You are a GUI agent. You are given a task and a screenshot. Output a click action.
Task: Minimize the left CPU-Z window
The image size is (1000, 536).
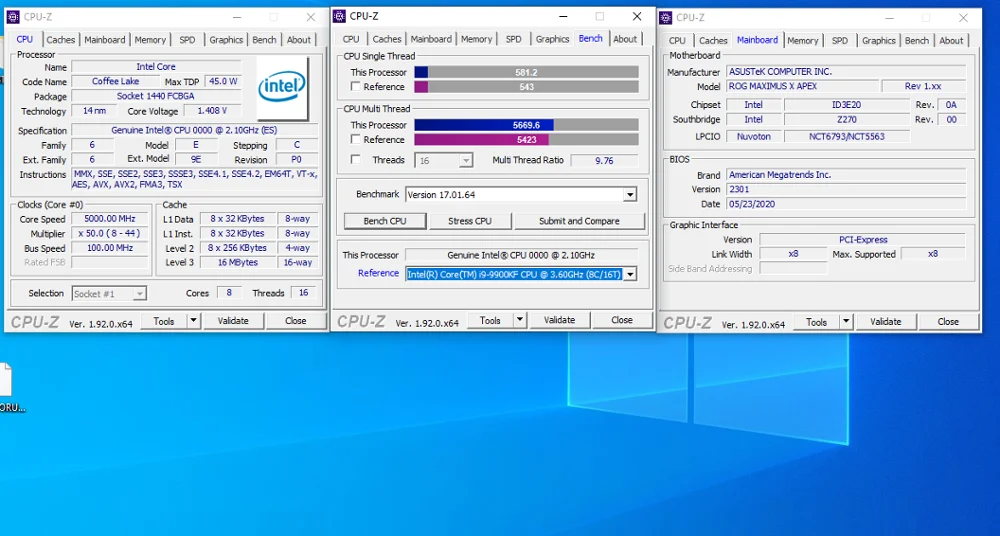coord(236,16)
